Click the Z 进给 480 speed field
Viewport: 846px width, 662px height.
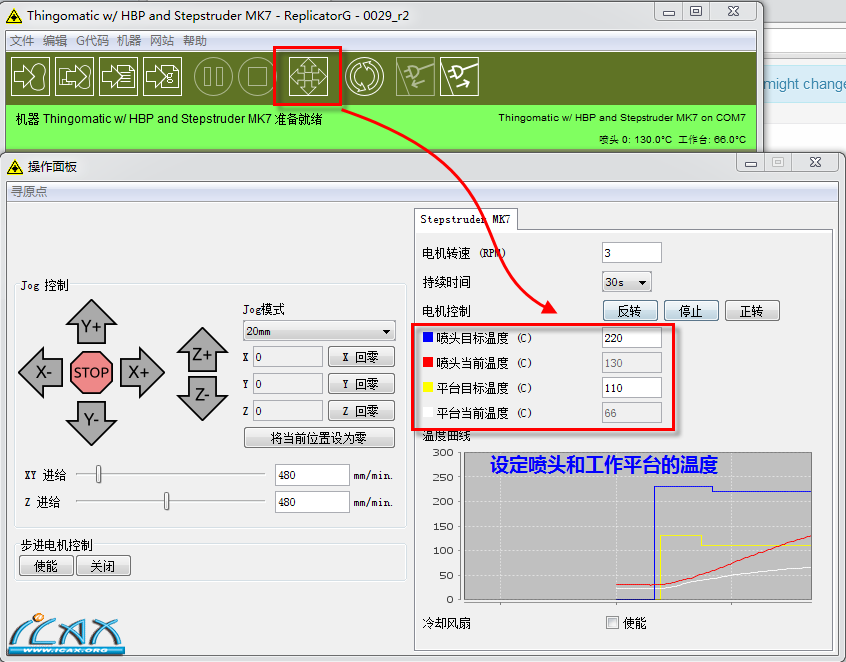pos(312,502)
